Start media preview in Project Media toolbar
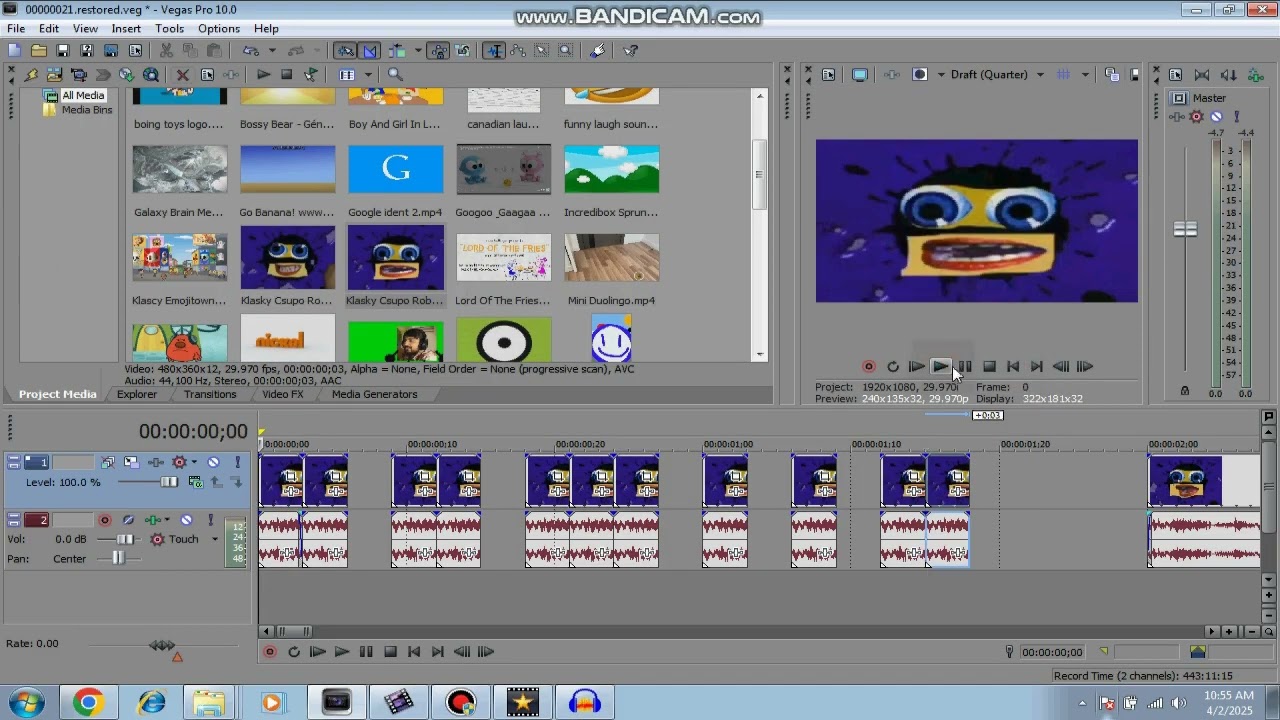 coord(263,74)
